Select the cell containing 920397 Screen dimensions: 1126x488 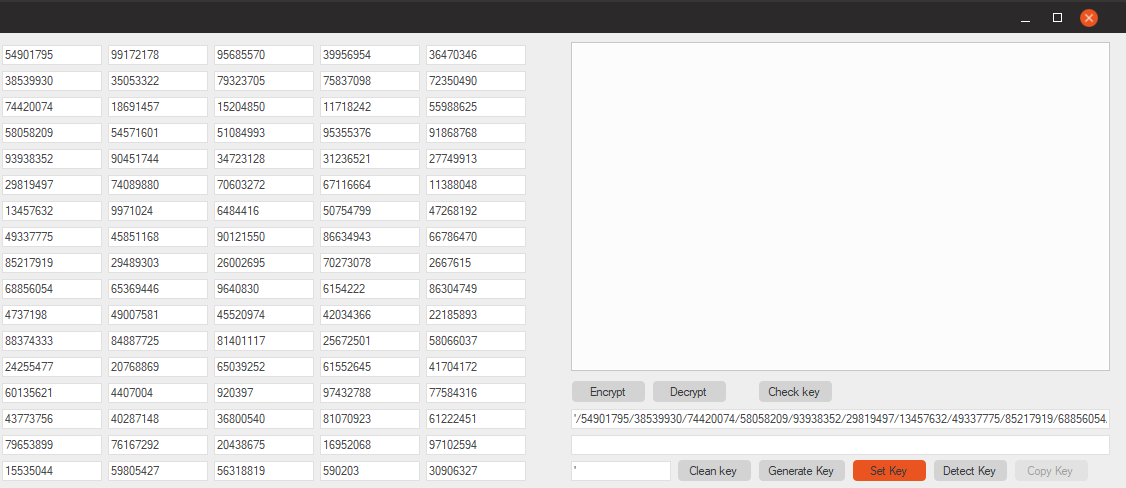(264, 393)
